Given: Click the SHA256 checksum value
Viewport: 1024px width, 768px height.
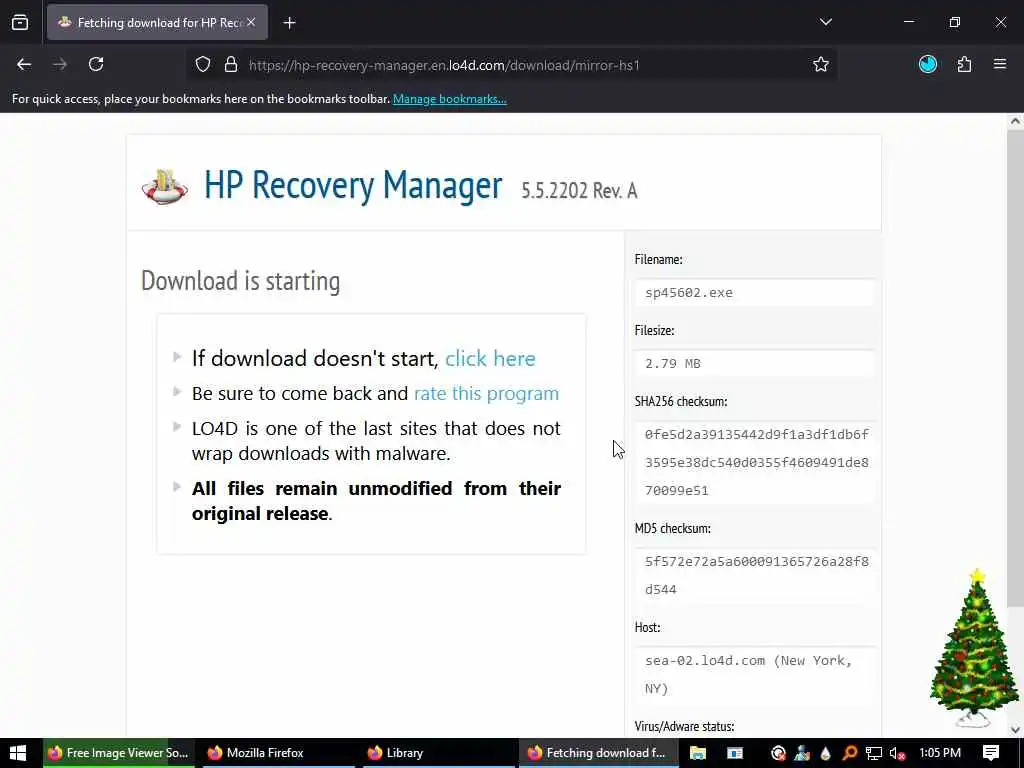Looking at the screenshot, I should click(x=754, y=462).
